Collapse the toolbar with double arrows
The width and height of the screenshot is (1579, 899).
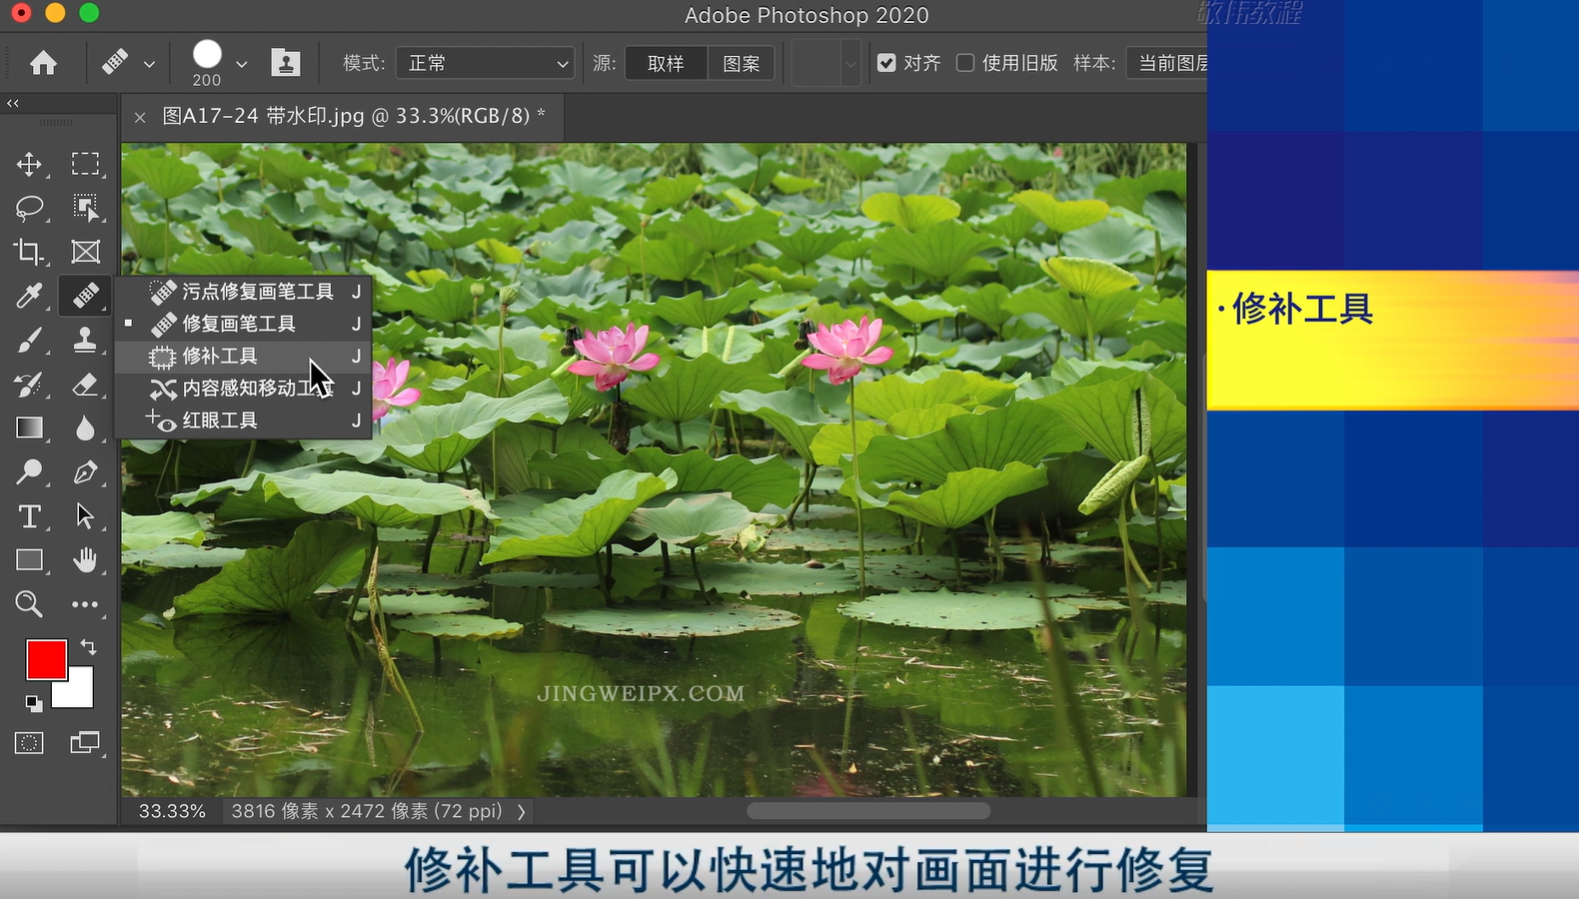[x=13, y=103]
